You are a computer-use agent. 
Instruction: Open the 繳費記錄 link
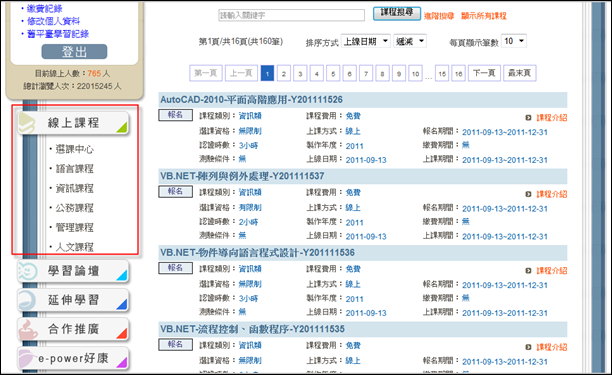[x=44, y=9]
